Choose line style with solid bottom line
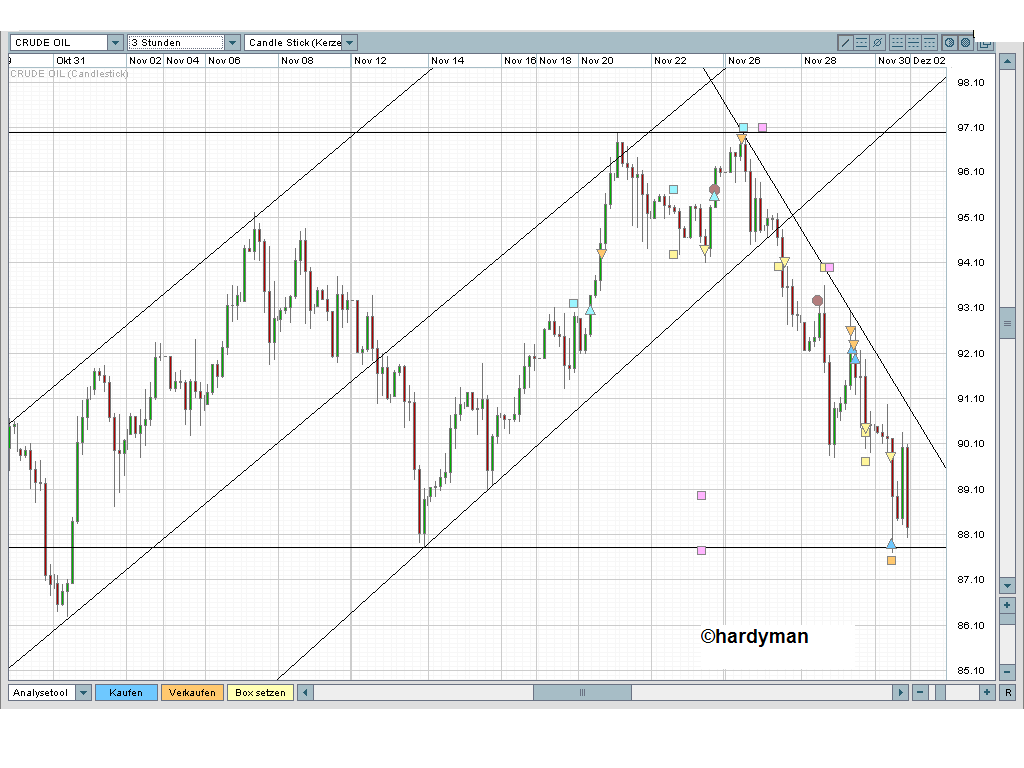This screenshot has width=1024, height=768. [x=897, y=42]
